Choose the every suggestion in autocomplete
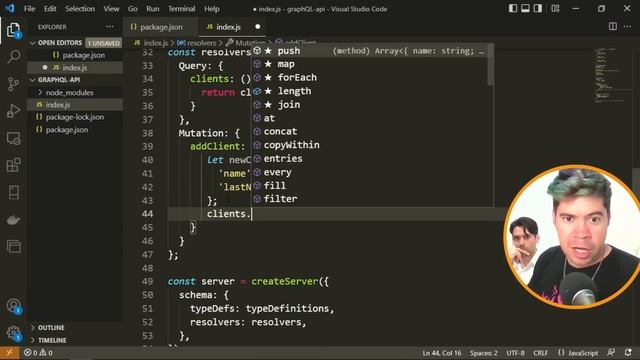The width and height of the screenshot is (640, 360). [x=369, y=172]
